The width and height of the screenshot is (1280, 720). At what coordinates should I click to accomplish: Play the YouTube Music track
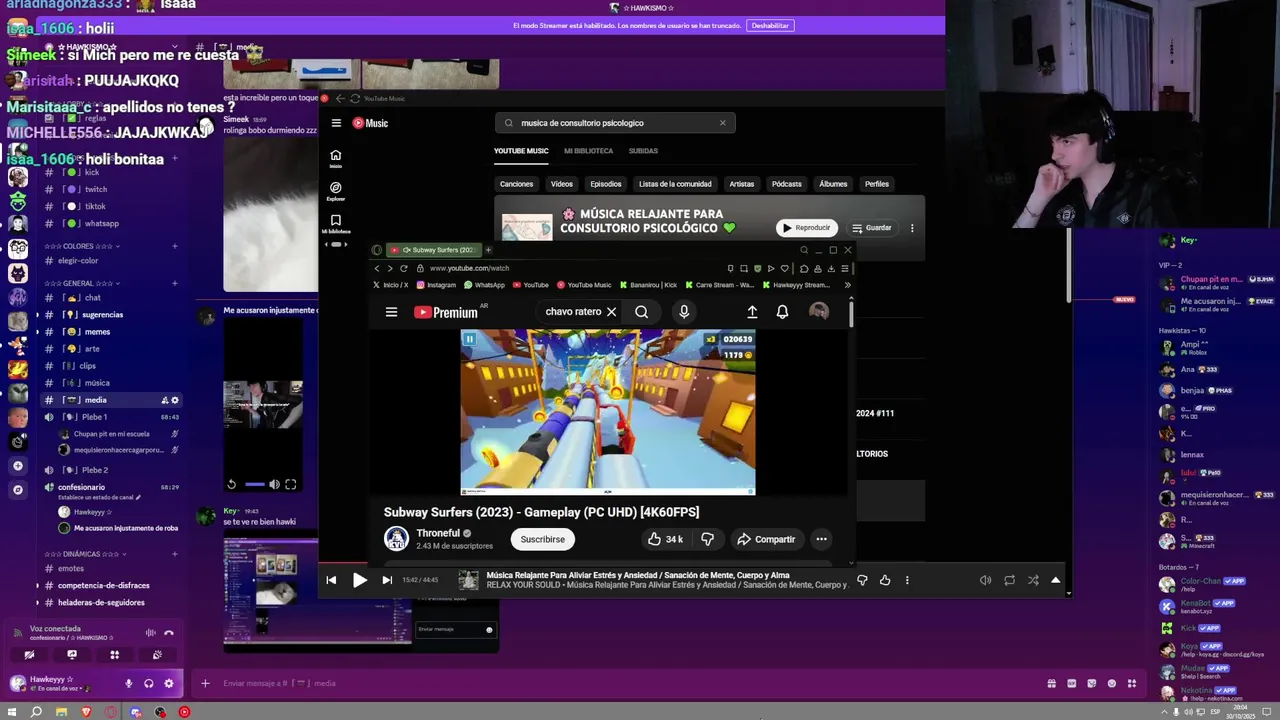click(x=360, y=580)
